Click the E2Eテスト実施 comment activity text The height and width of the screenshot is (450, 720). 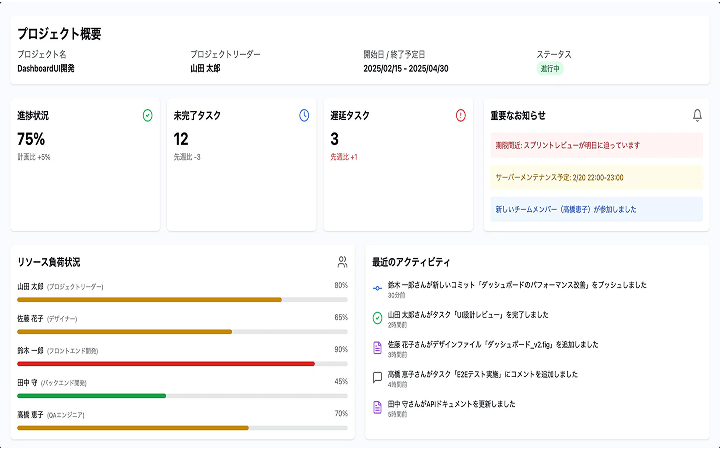(x=483, y=374)
